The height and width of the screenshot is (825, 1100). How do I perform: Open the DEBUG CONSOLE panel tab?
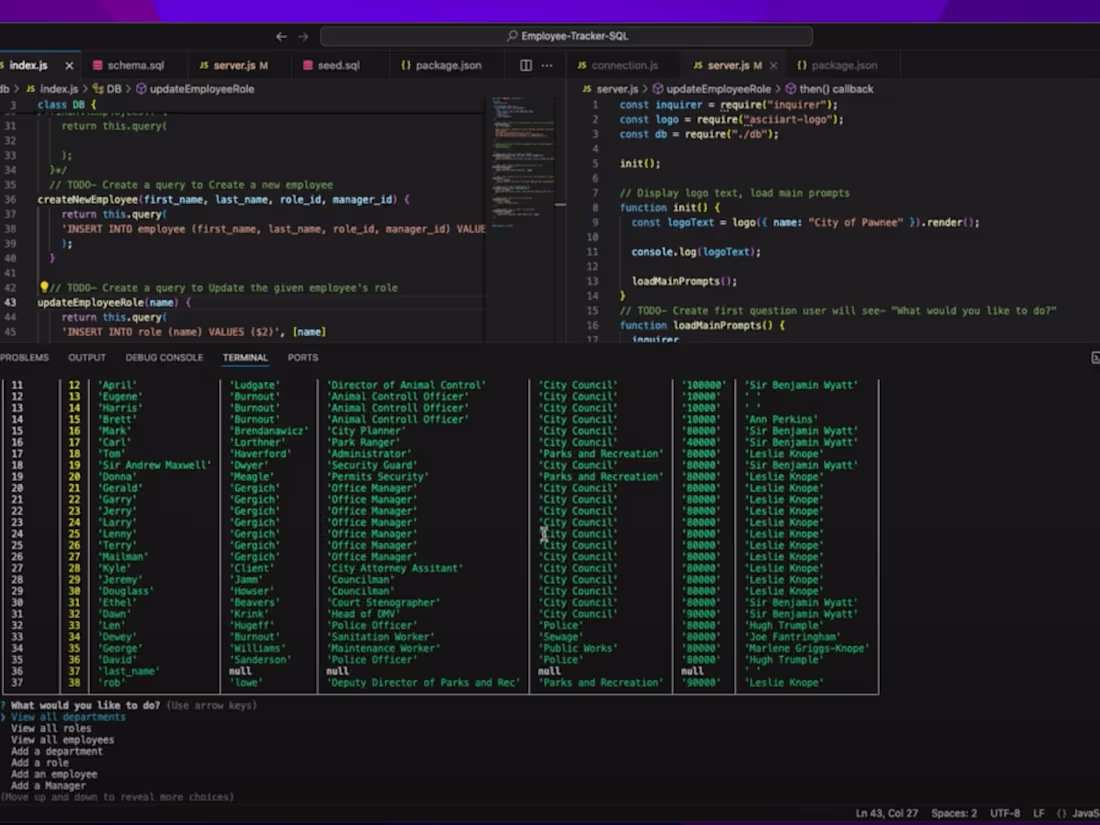click(x=164, y=358)
